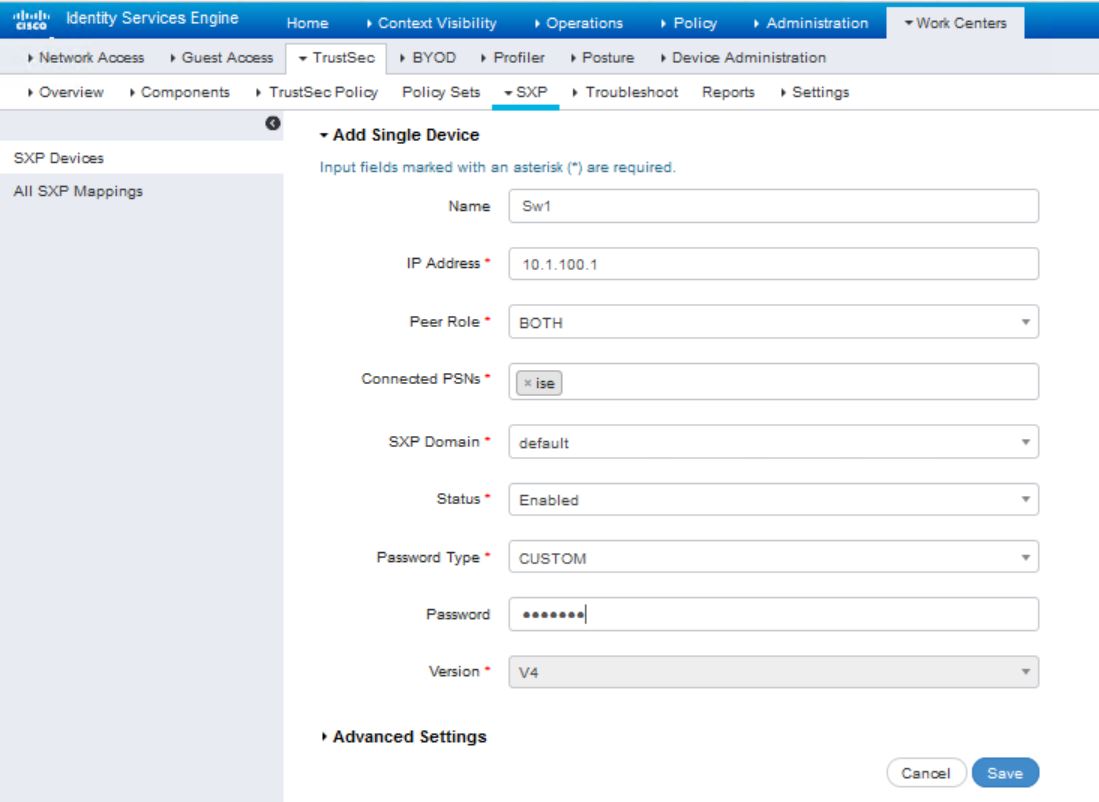Open the BYOD work center
The height and width of the screenshot is (802, 1099).
point(428,57)
